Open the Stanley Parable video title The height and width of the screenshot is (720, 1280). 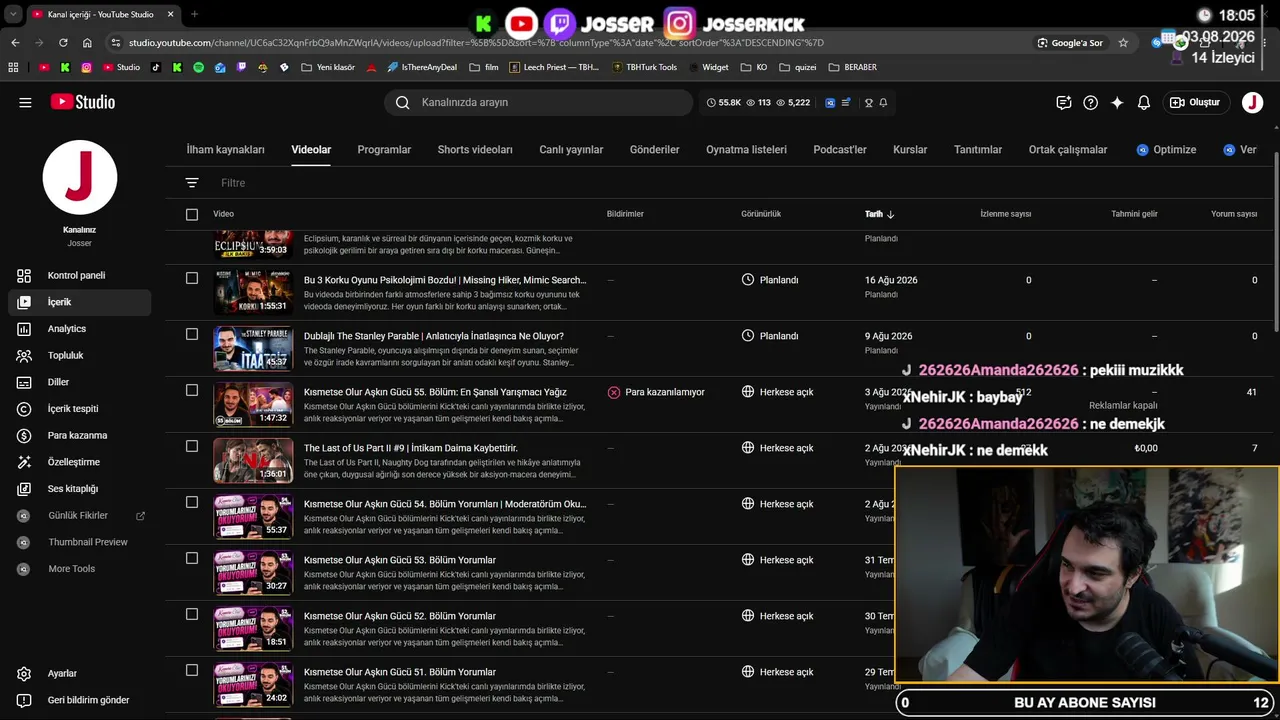click(434, 336)
